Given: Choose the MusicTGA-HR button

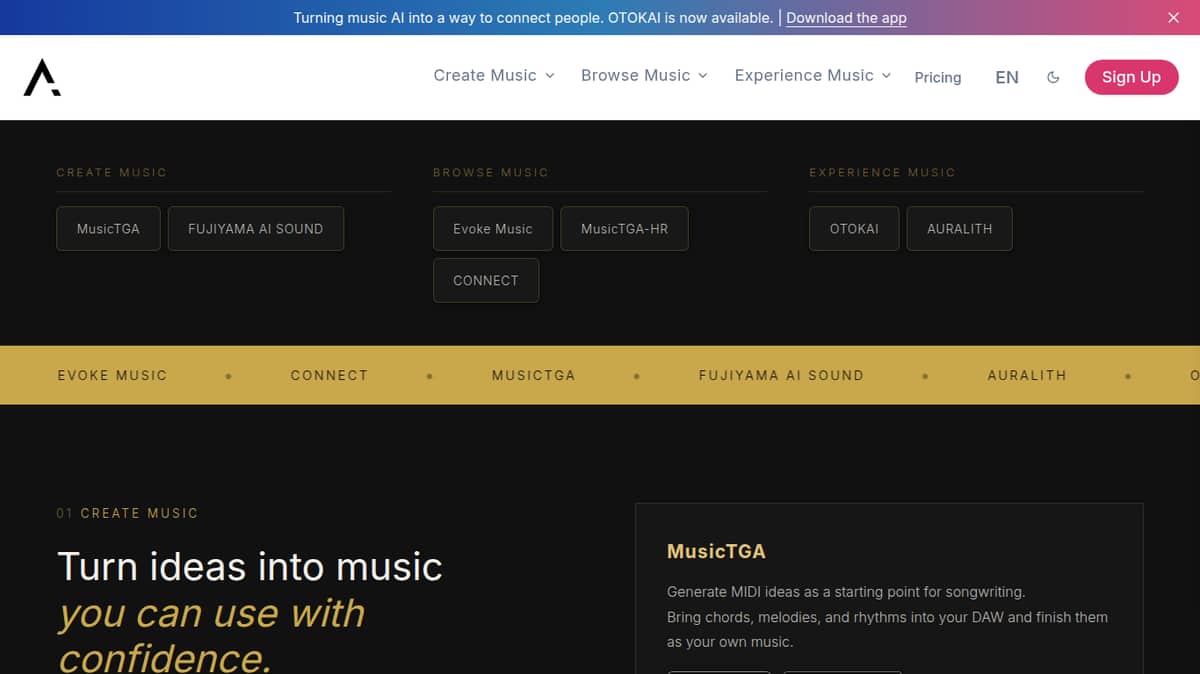Looking at the screenshot, I should coord(624,229).
